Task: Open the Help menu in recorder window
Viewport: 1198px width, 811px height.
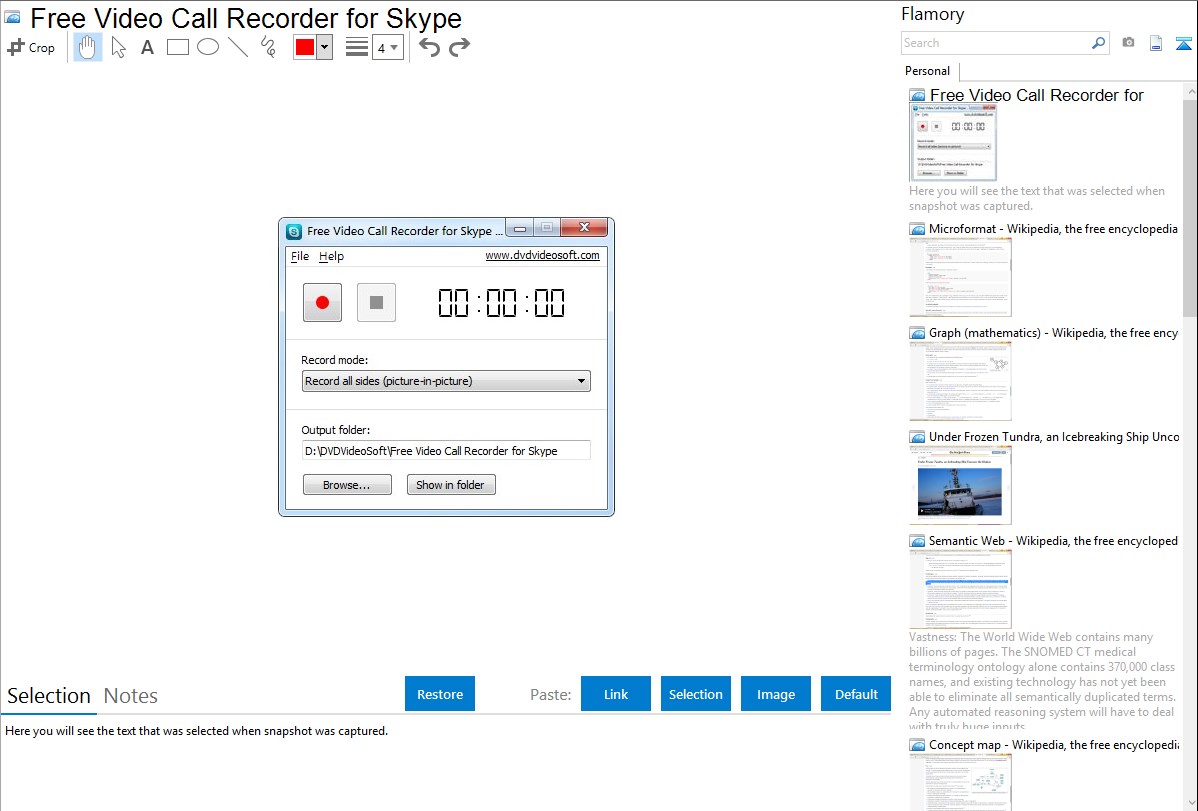Action: point(332,256)
